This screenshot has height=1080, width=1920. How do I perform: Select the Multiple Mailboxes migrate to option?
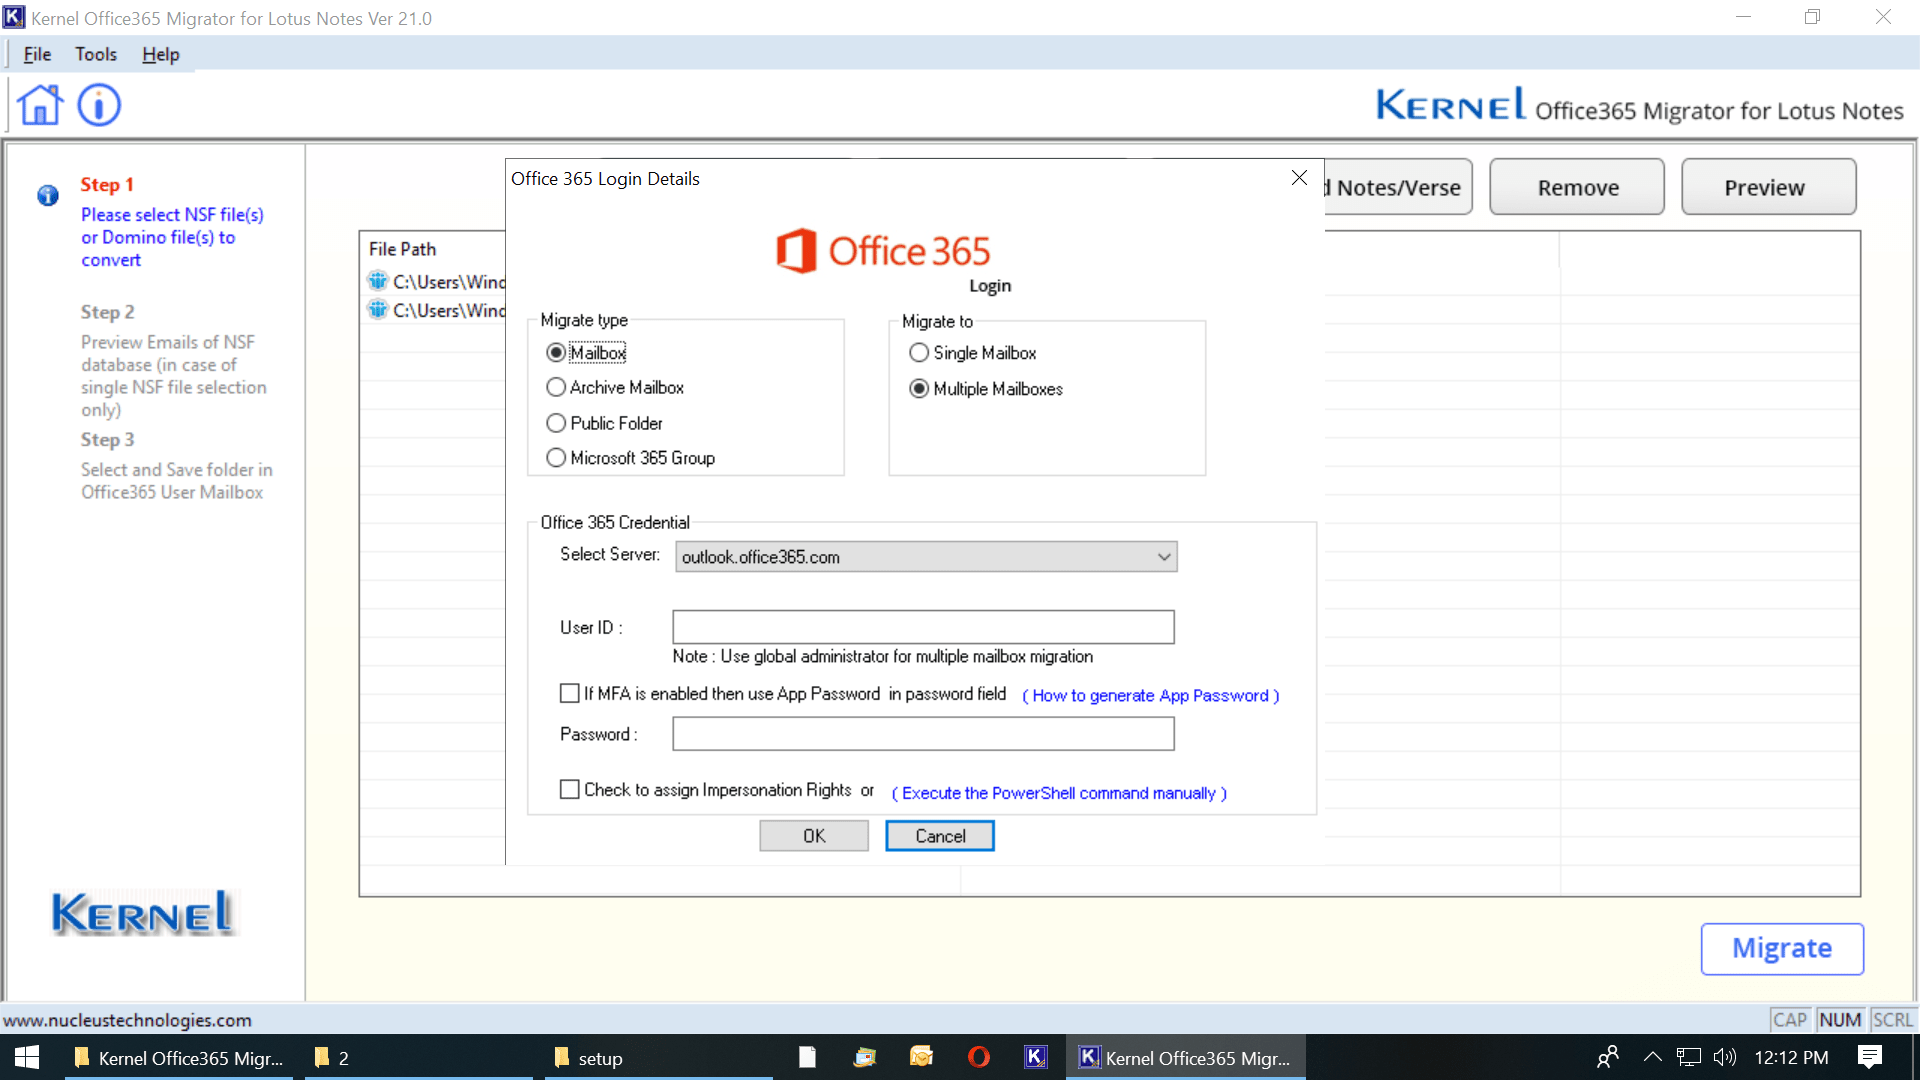[919, 388]
